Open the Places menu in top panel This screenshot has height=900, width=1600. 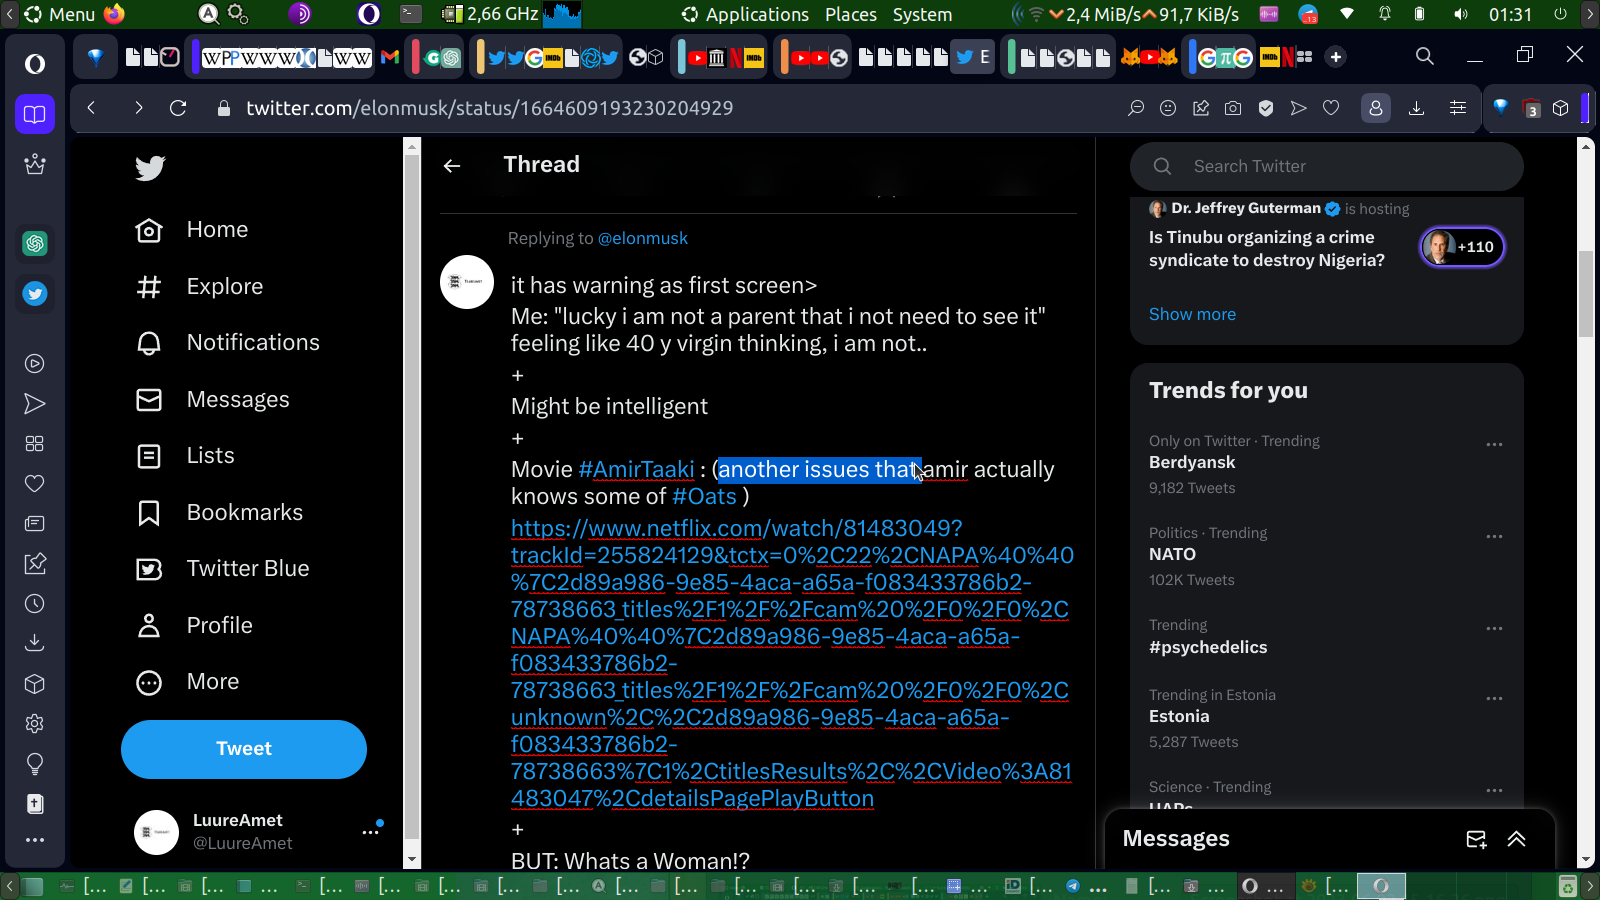click(x=851, y=15)
